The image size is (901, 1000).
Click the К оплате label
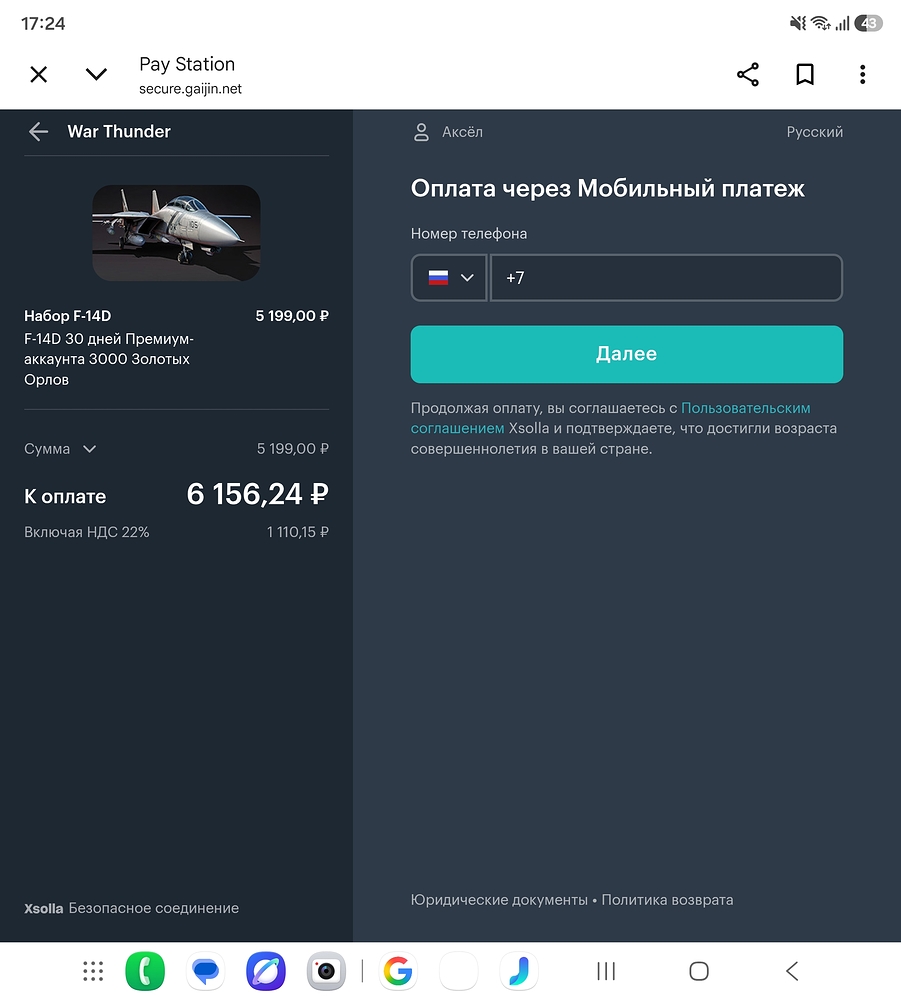(x=65, y=497)
